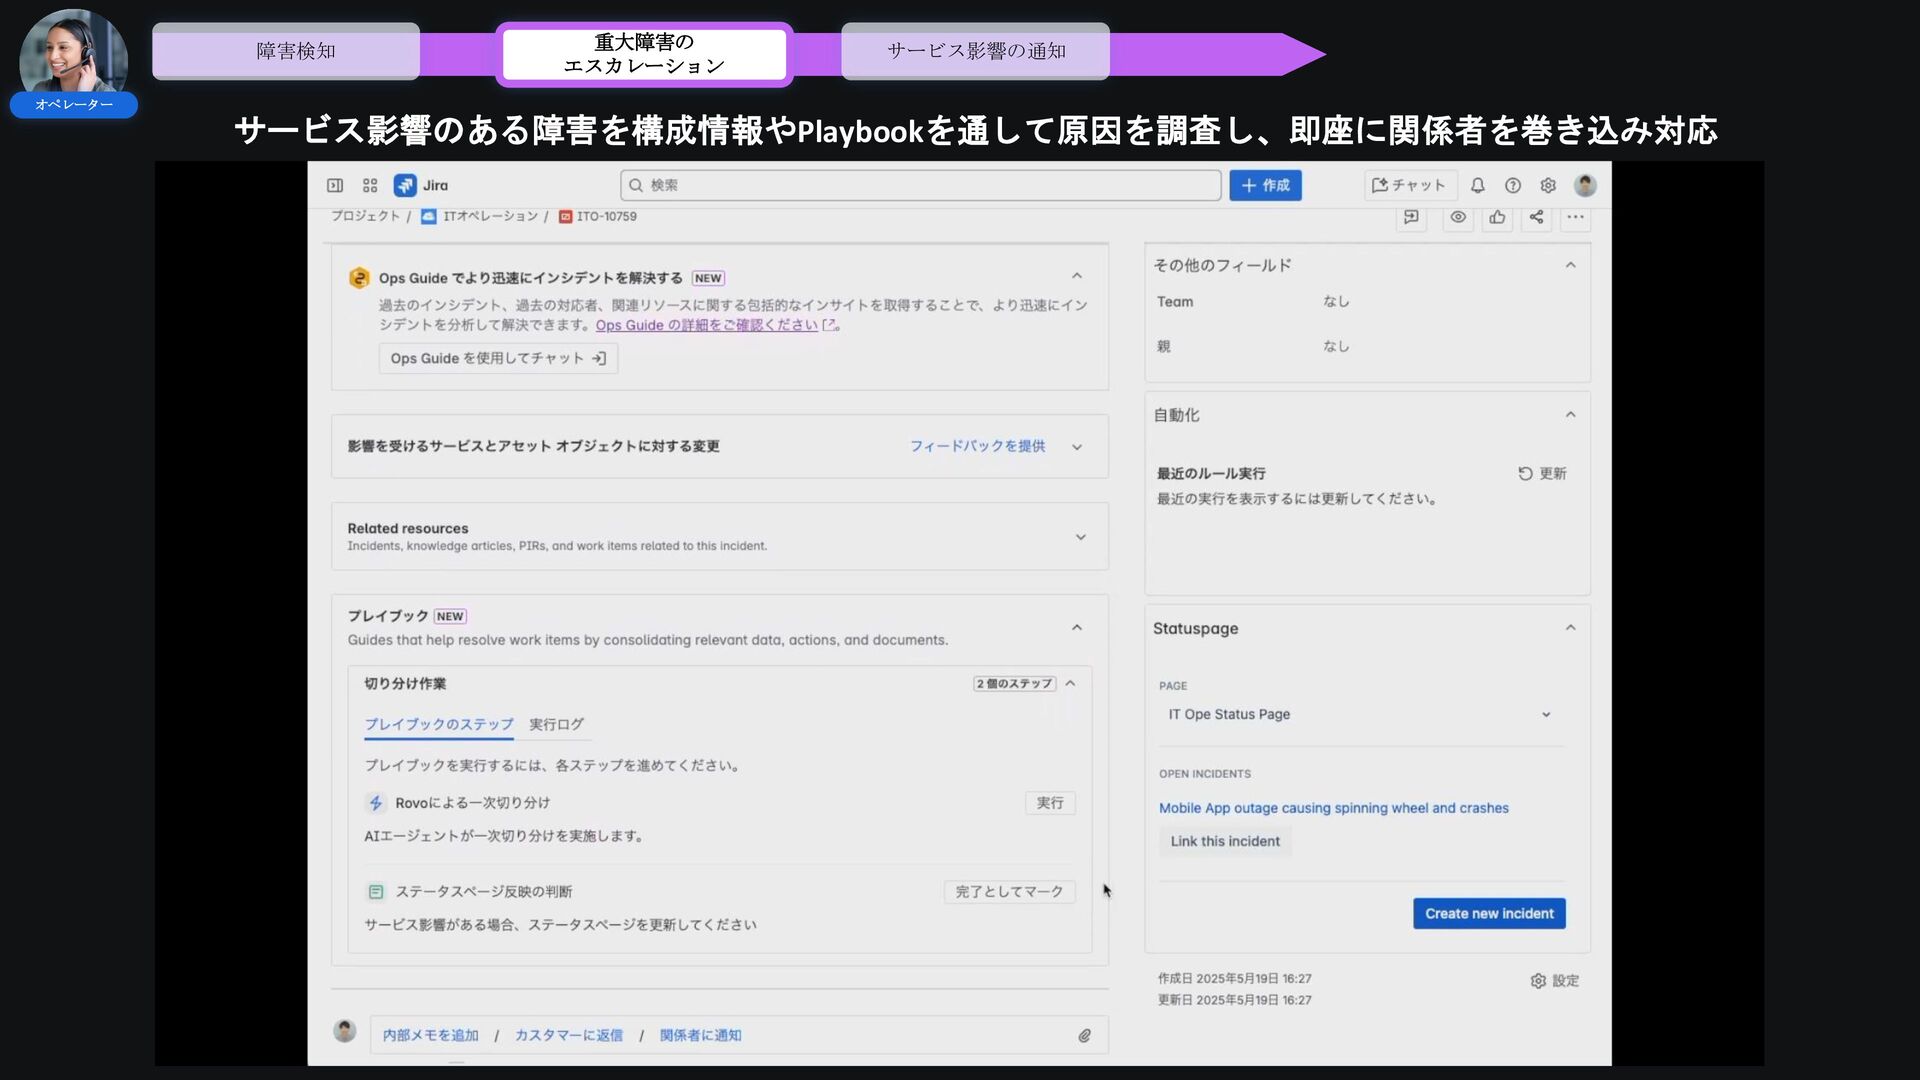Image resolution: width=1920 pixels, height=1080 pixels.
Task: Click the 実行 button for Rovo step
Action: 1049,803
